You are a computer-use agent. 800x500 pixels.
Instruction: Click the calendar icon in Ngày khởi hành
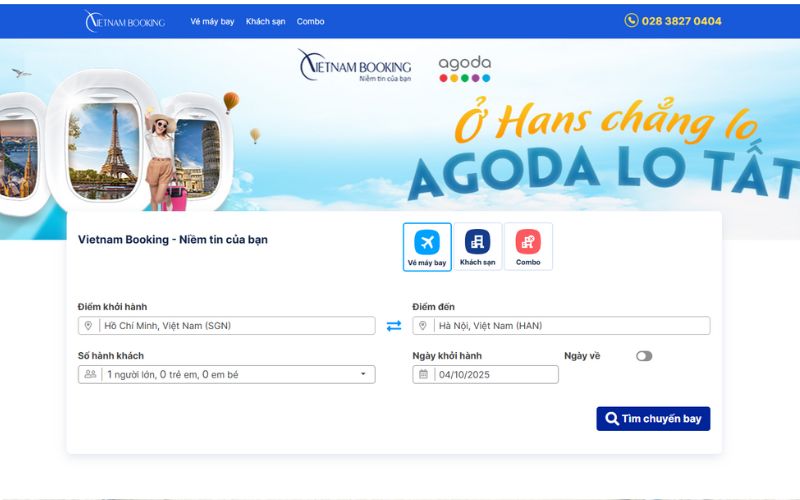pyautogui.click(x=423, y=374)
